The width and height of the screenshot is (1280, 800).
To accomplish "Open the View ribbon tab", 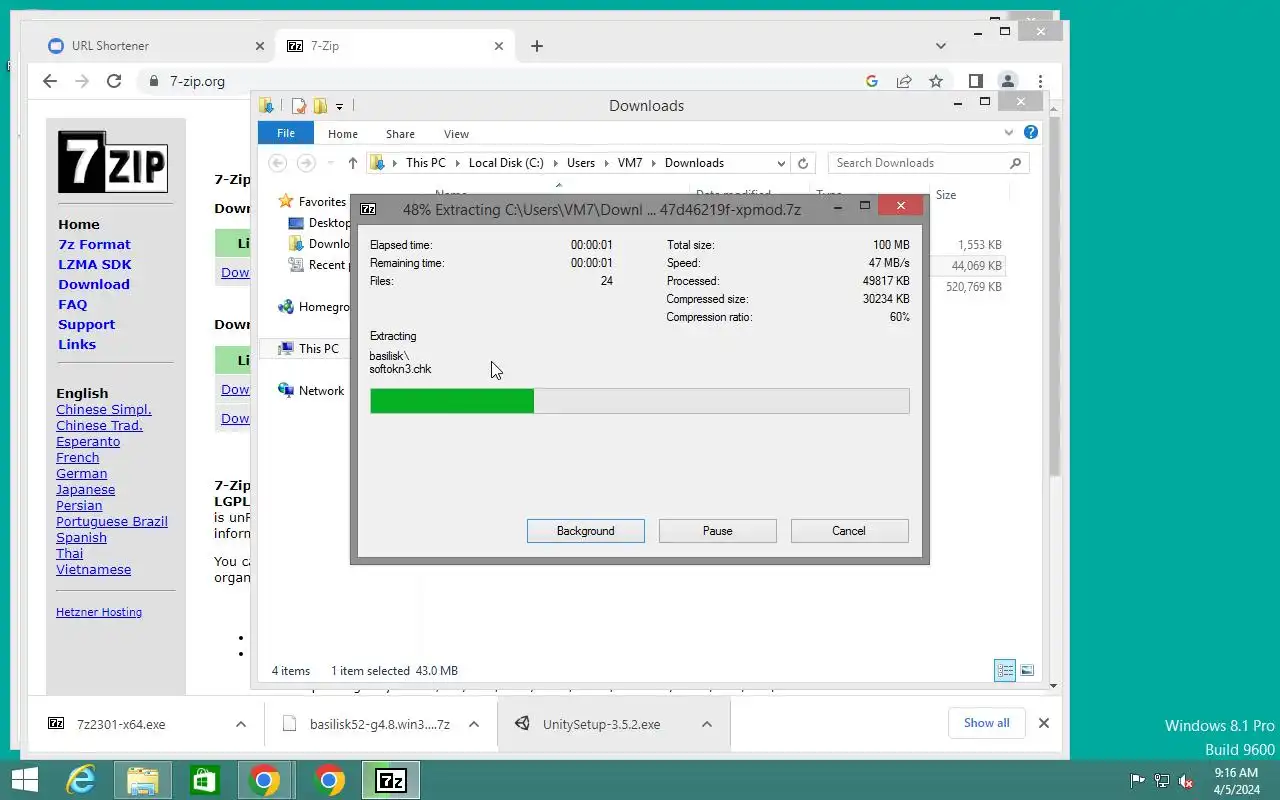I will coord(456,134).
